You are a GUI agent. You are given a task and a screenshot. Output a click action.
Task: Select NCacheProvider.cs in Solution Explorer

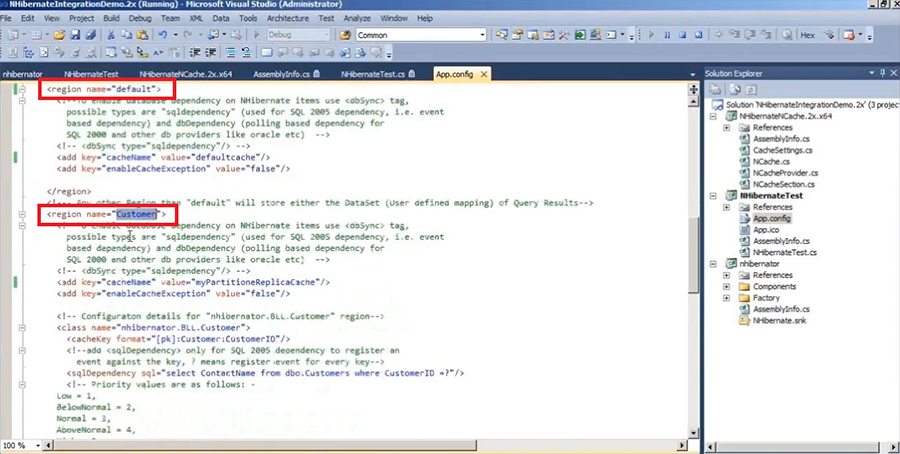(x=785, y=173)
